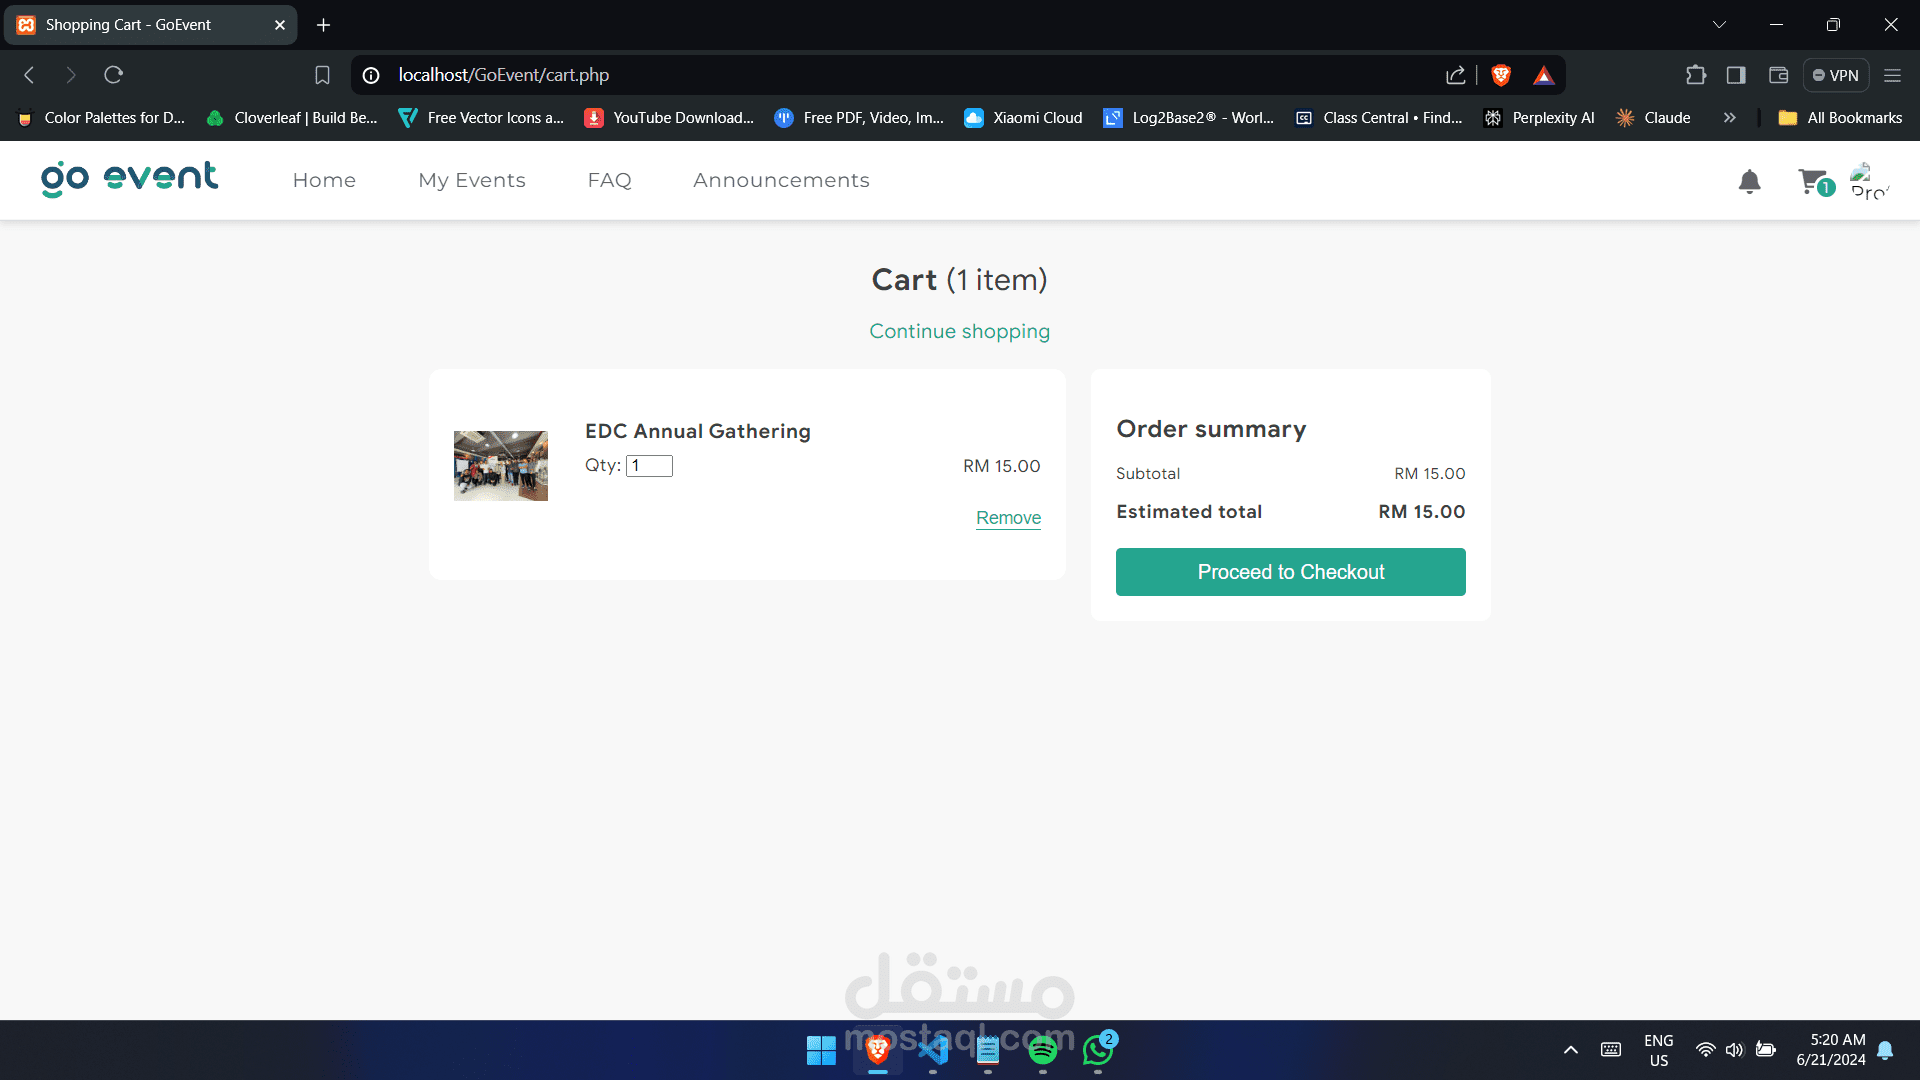
Task: Open the notifications bell icon
Action: click(1749, 181)
